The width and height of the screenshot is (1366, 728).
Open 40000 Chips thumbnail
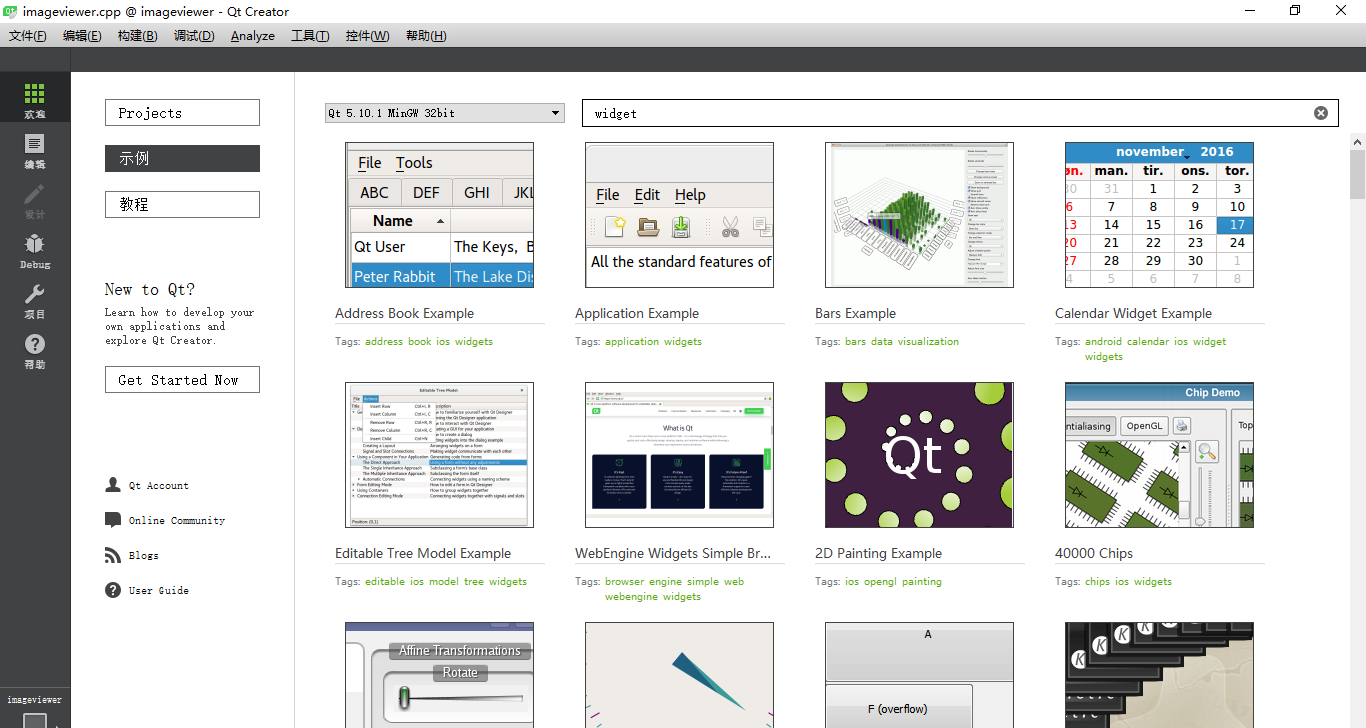[1159, 455]
